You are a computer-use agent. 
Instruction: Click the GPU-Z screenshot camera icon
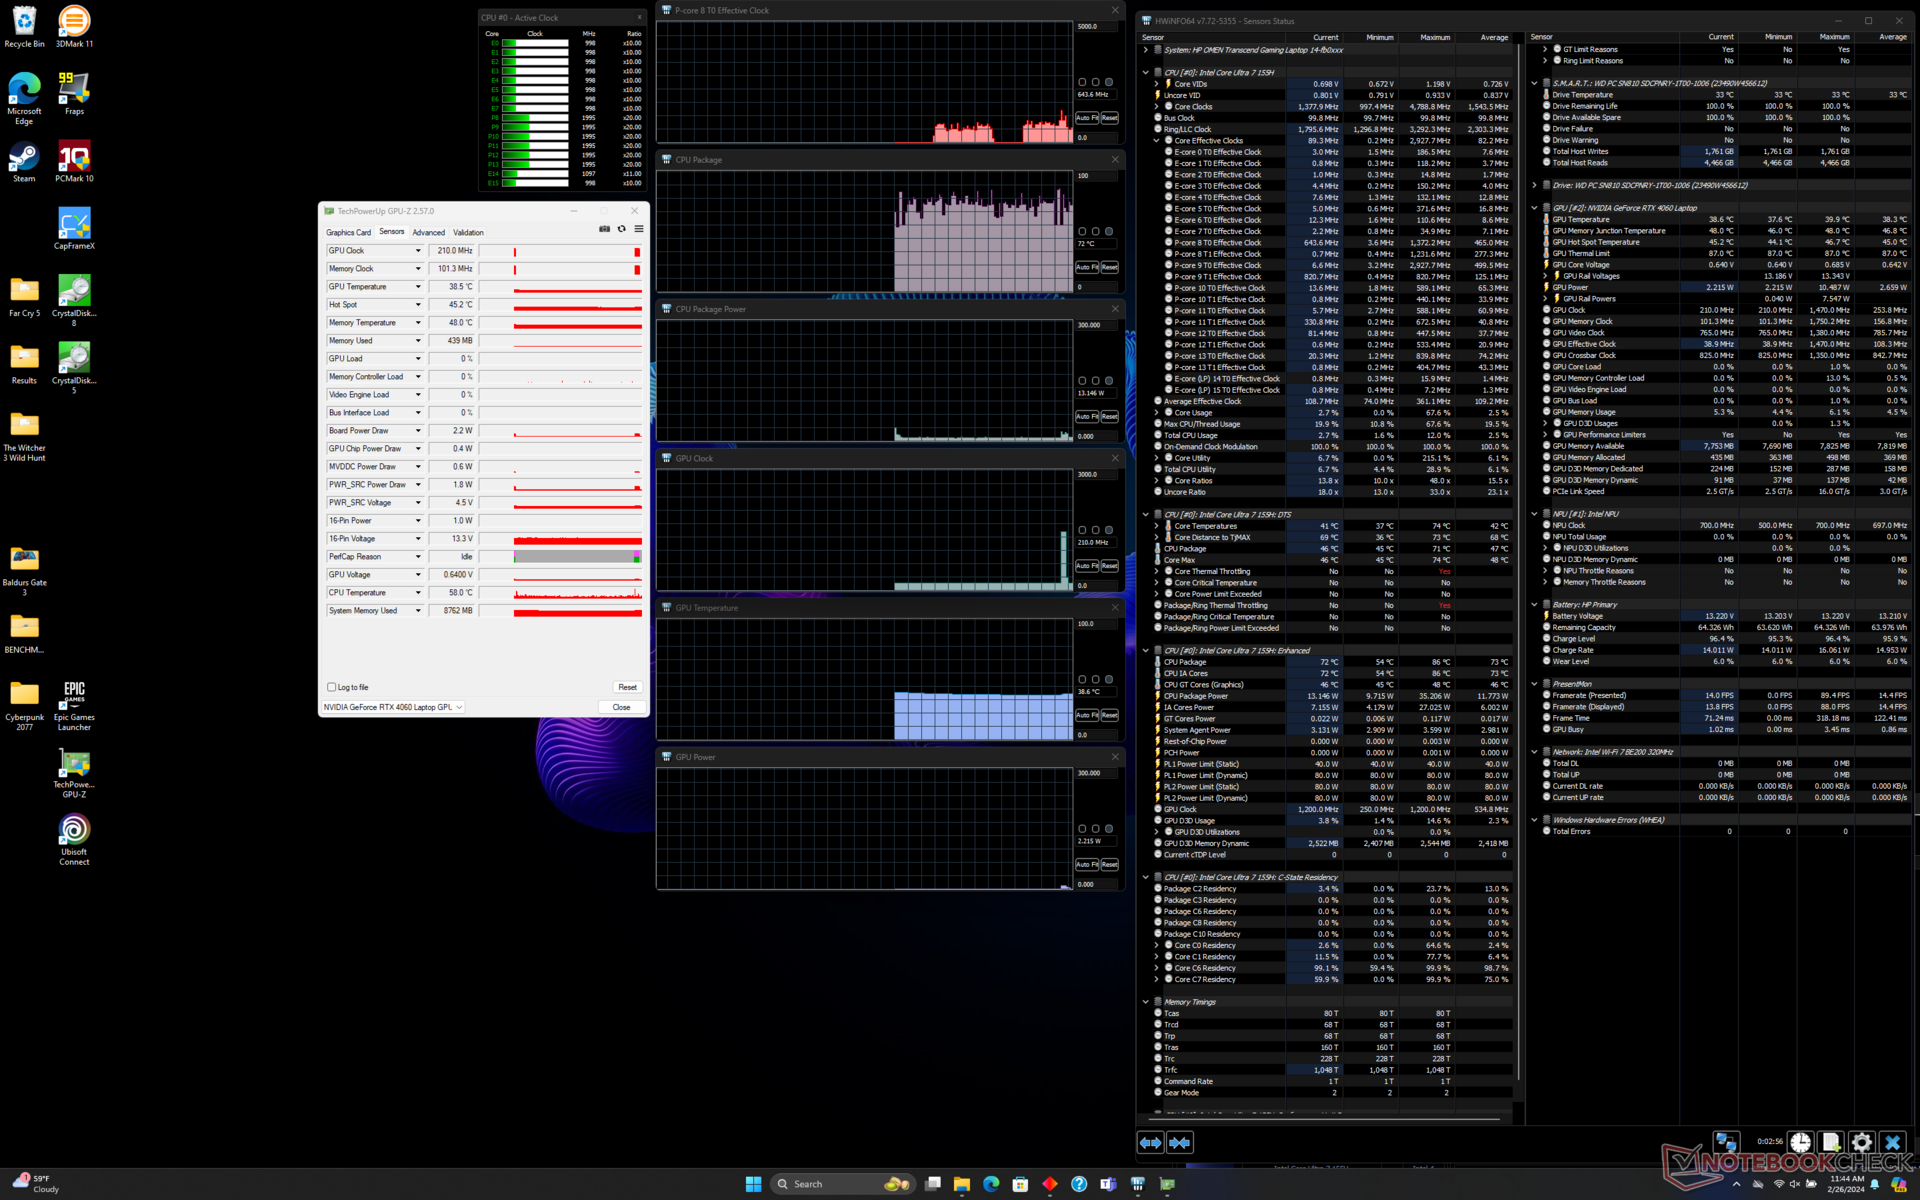(x=604, y=229)
